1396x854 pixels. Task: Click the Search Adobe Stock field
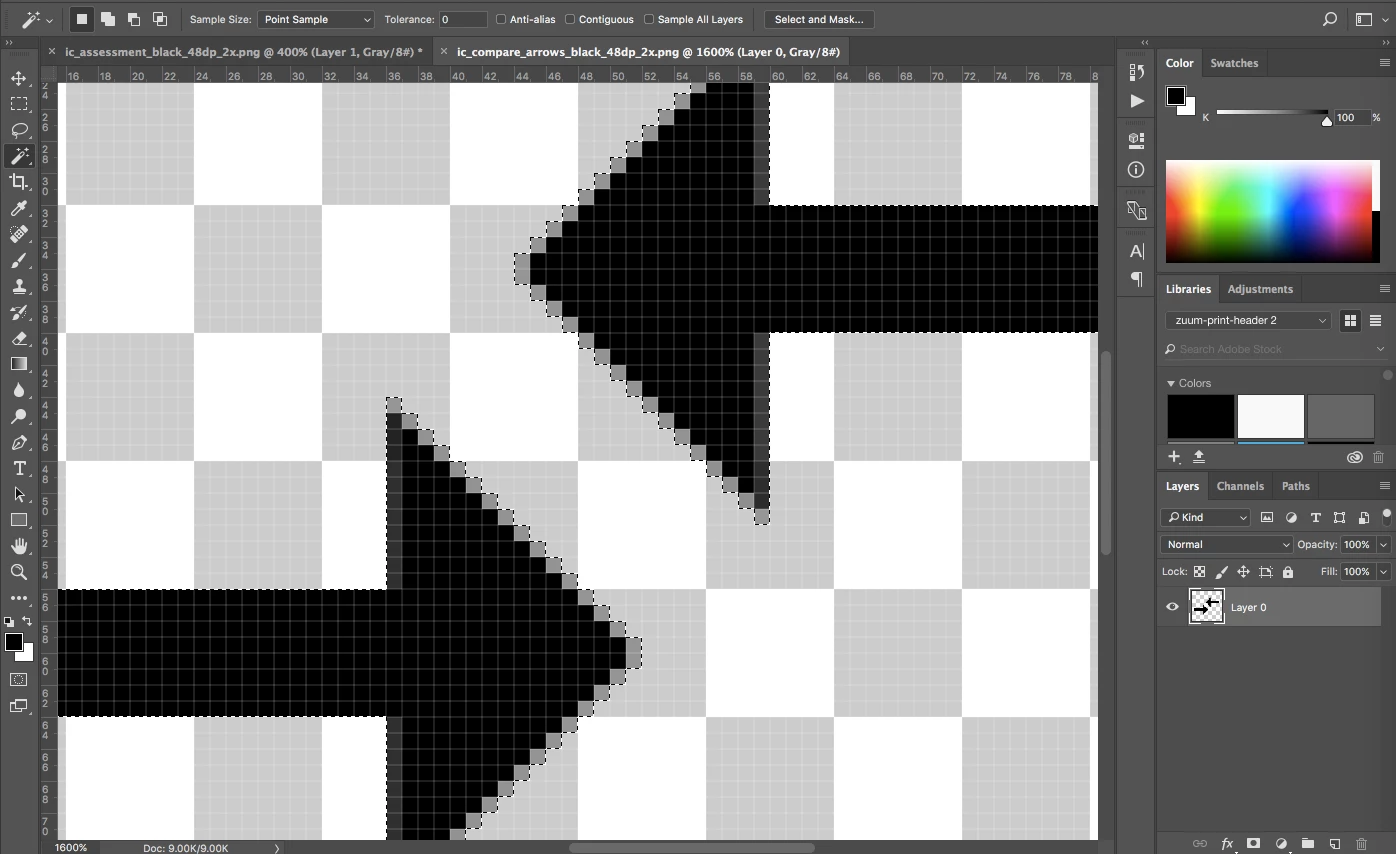coord(1277,349)
